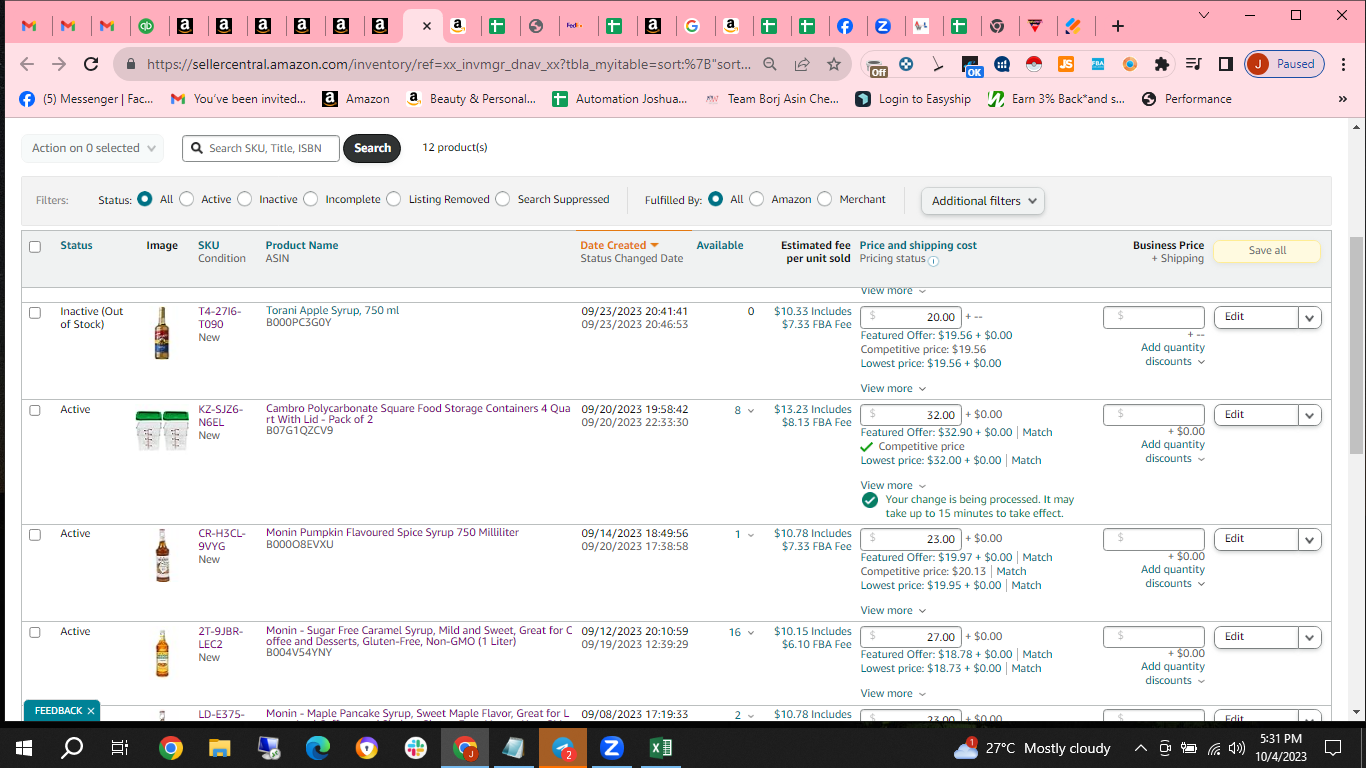The width and height of the screenshot is (1366, 768).
Task: Open Task View on the taskbar
Action: click(x=120, y=748)
